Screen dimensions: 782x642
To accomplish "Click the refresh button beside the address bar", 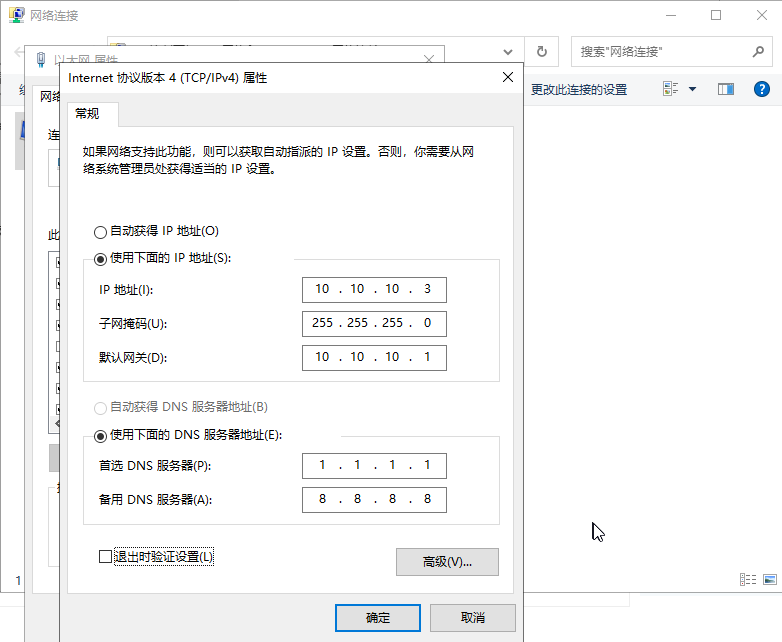I will [x=542, y=51].
